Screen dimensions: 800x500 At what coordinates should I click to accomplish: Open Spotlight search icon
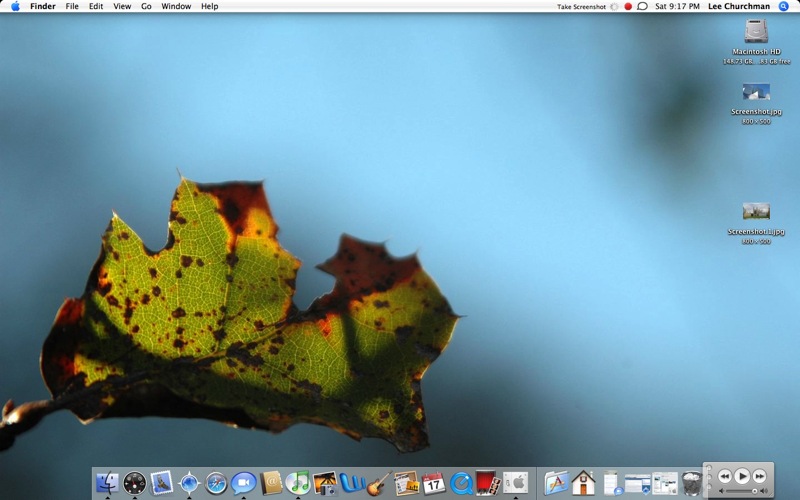point(784,6)
